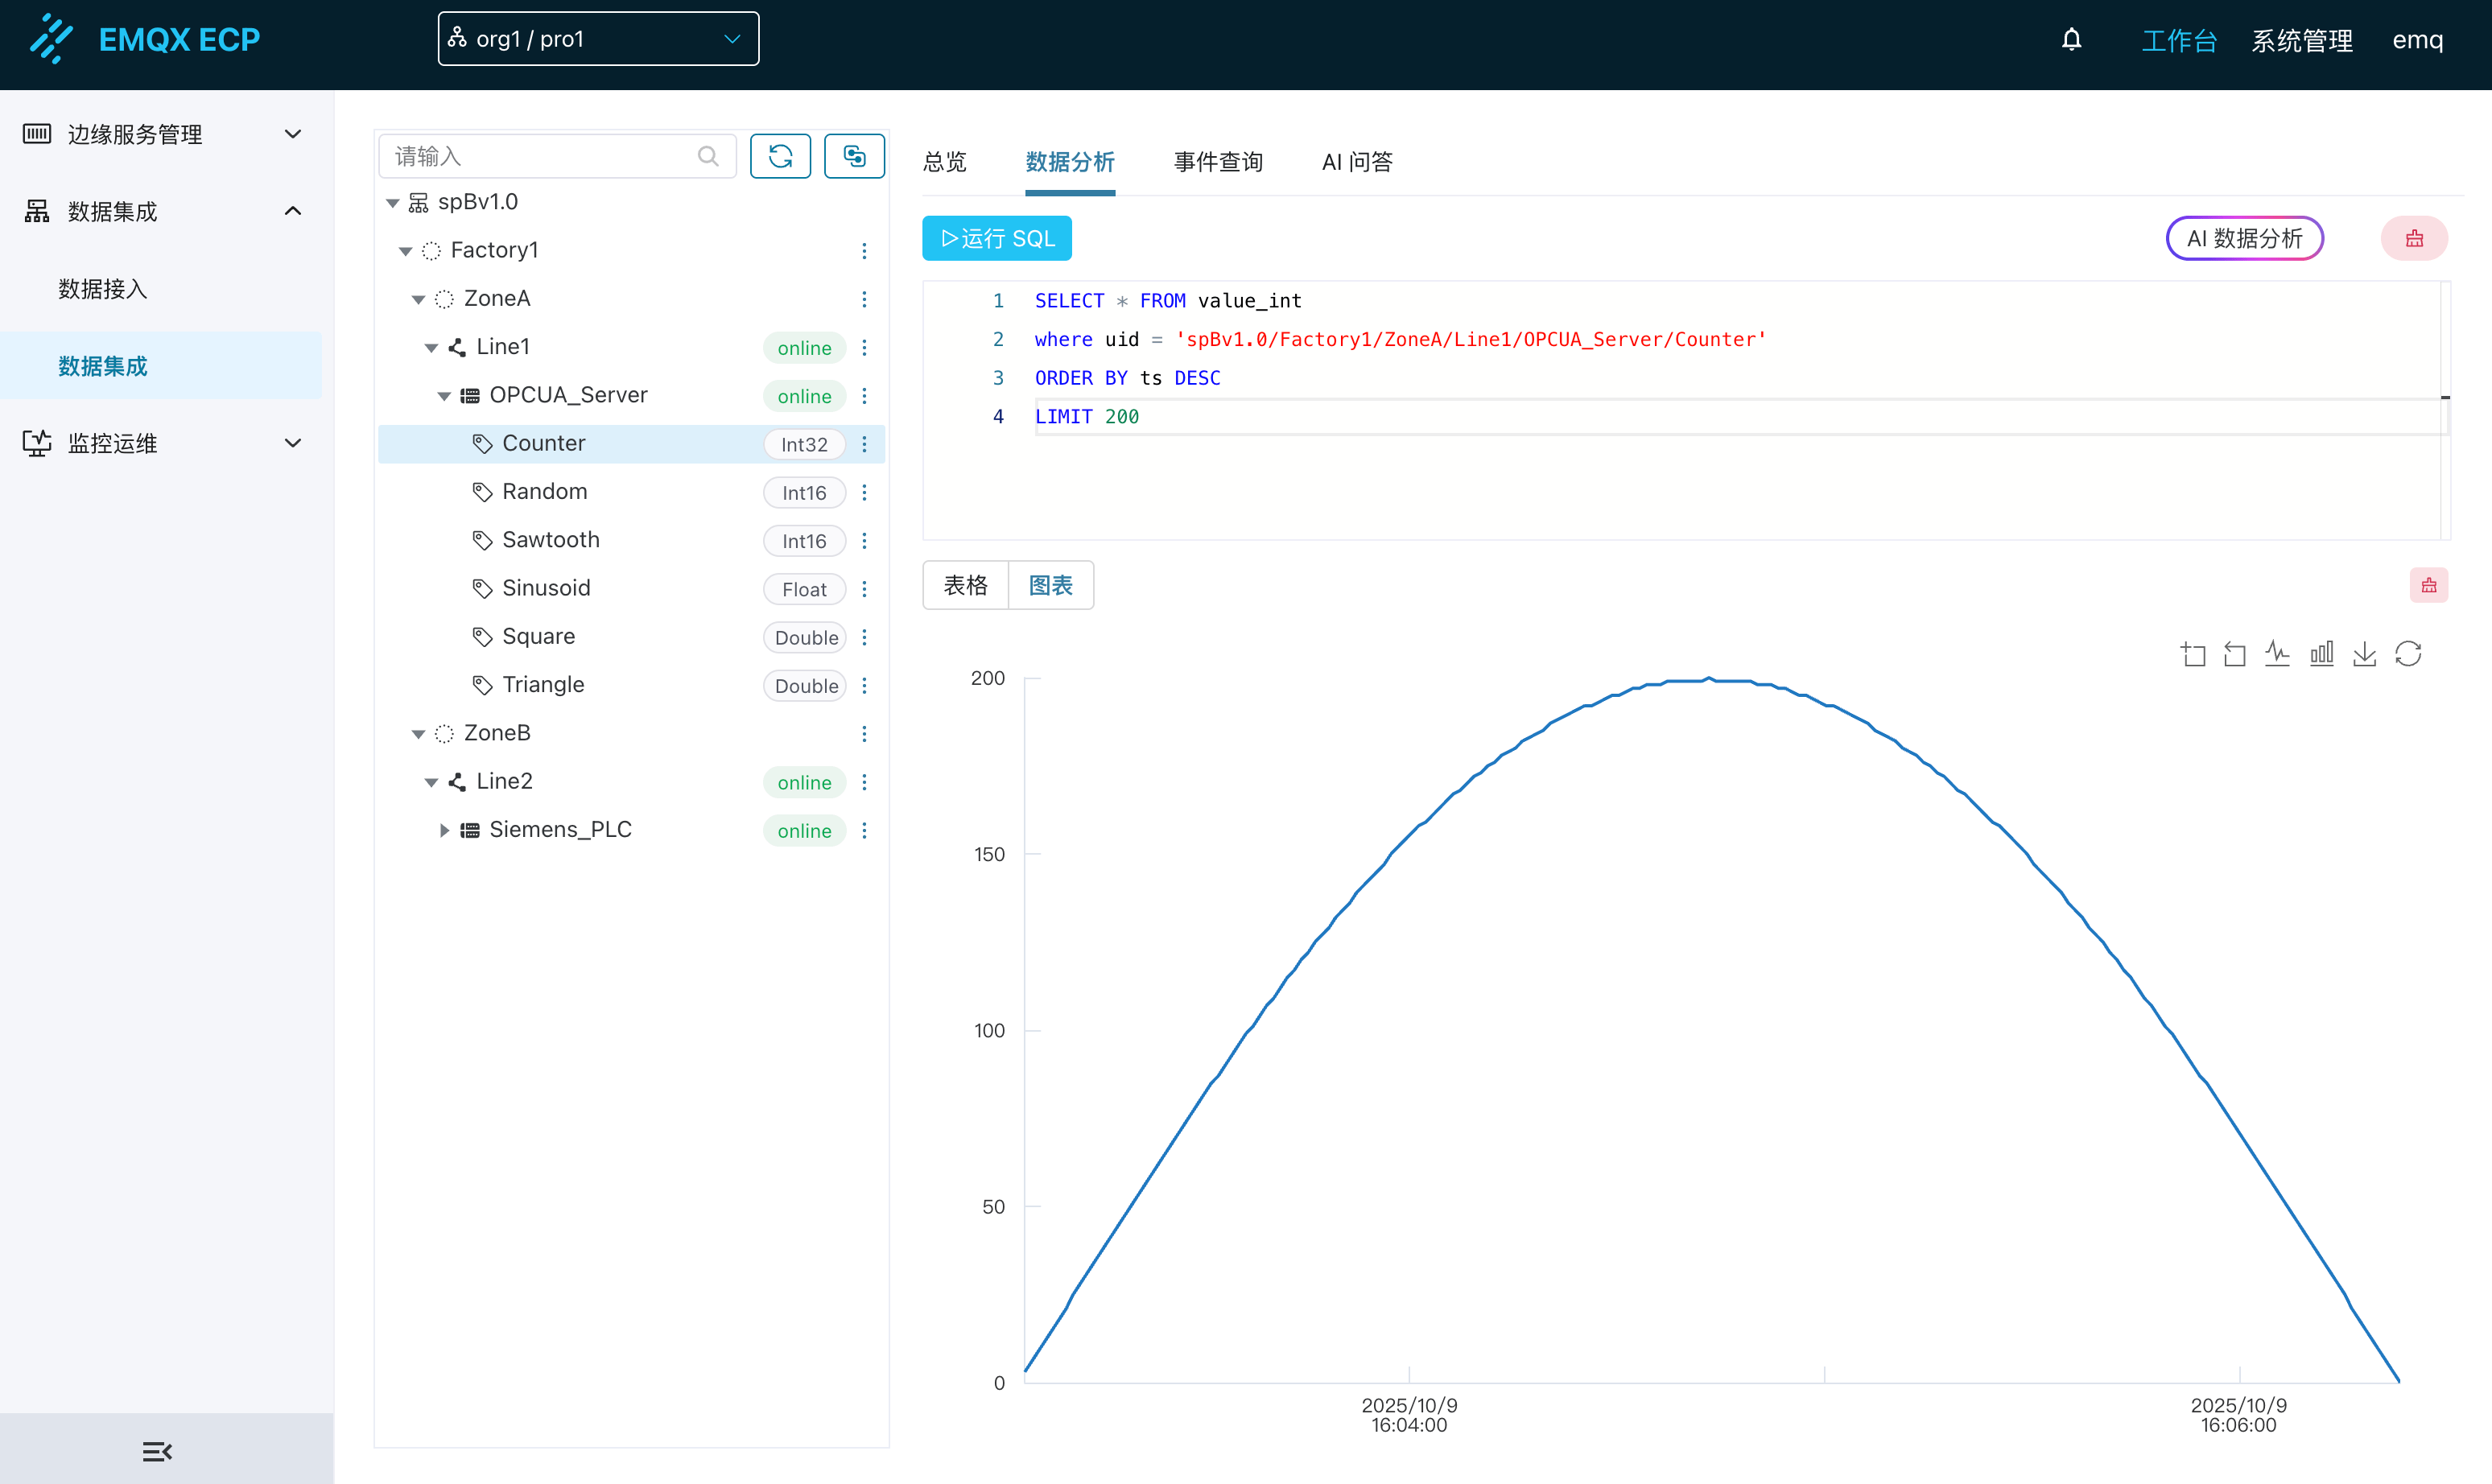Click the chart restore icon
This screenshot has height=1484, width=2492.
click(2408, 654)
